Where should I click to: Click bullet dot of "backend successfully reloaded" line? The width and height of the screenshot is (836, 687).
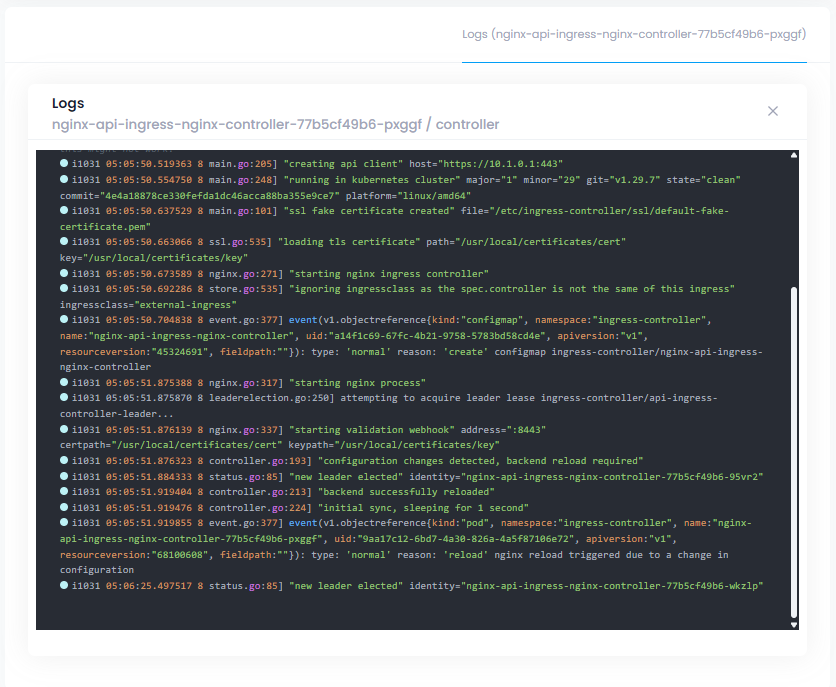coord(64,492)
